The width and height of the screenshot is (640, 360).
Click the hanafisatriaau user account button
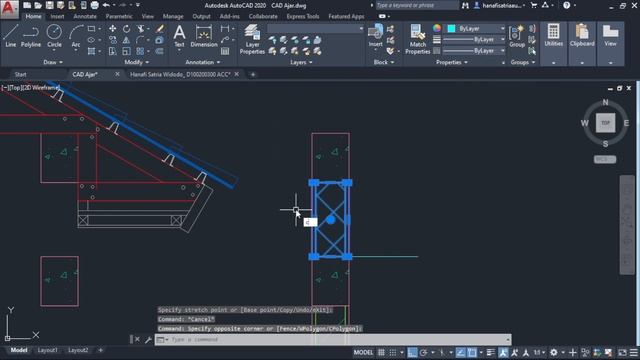pyautogui.click(x=499, y=5)
